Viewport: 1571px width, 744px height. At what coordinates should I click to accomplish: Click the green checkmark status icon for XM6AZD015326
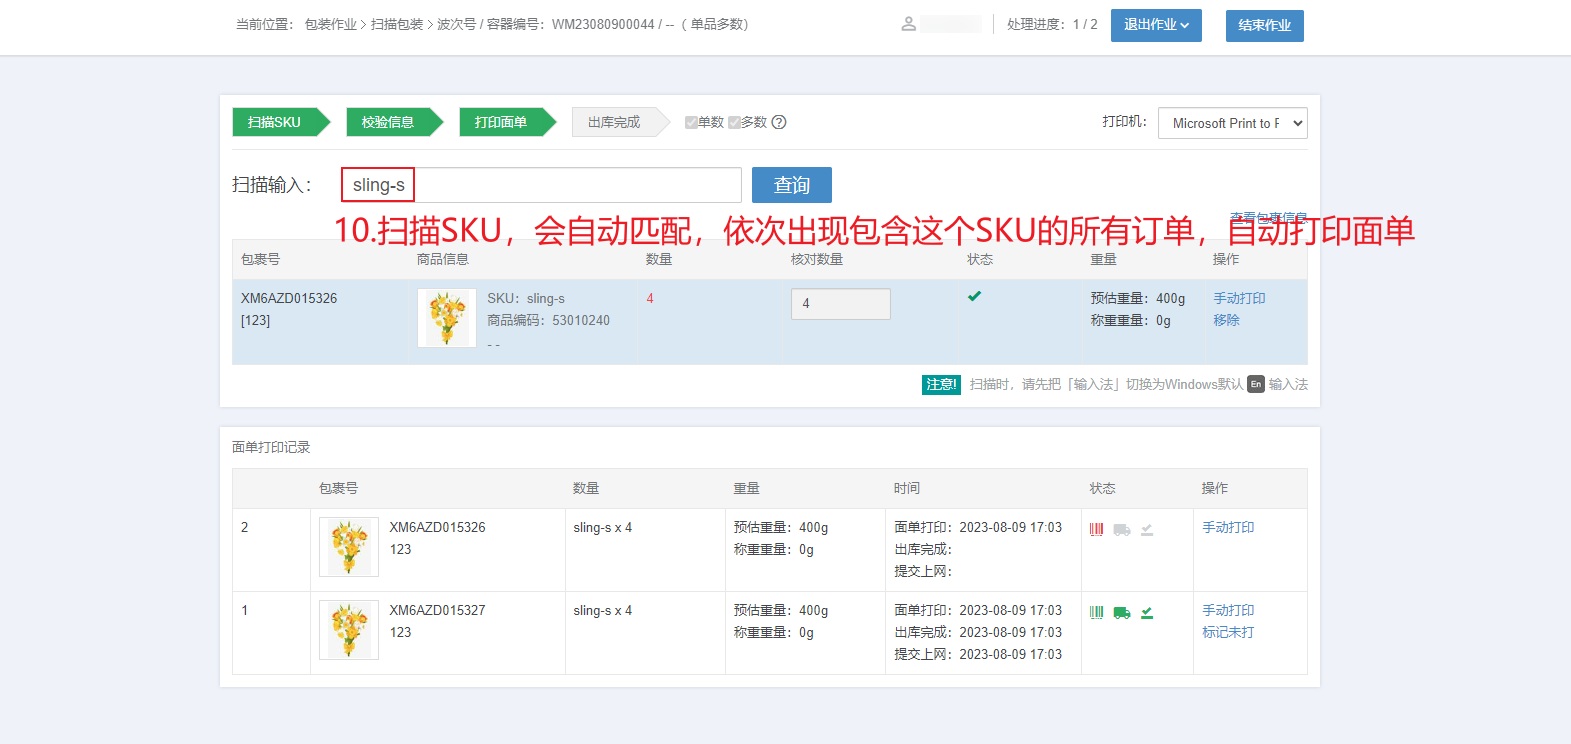click(974, 296)
